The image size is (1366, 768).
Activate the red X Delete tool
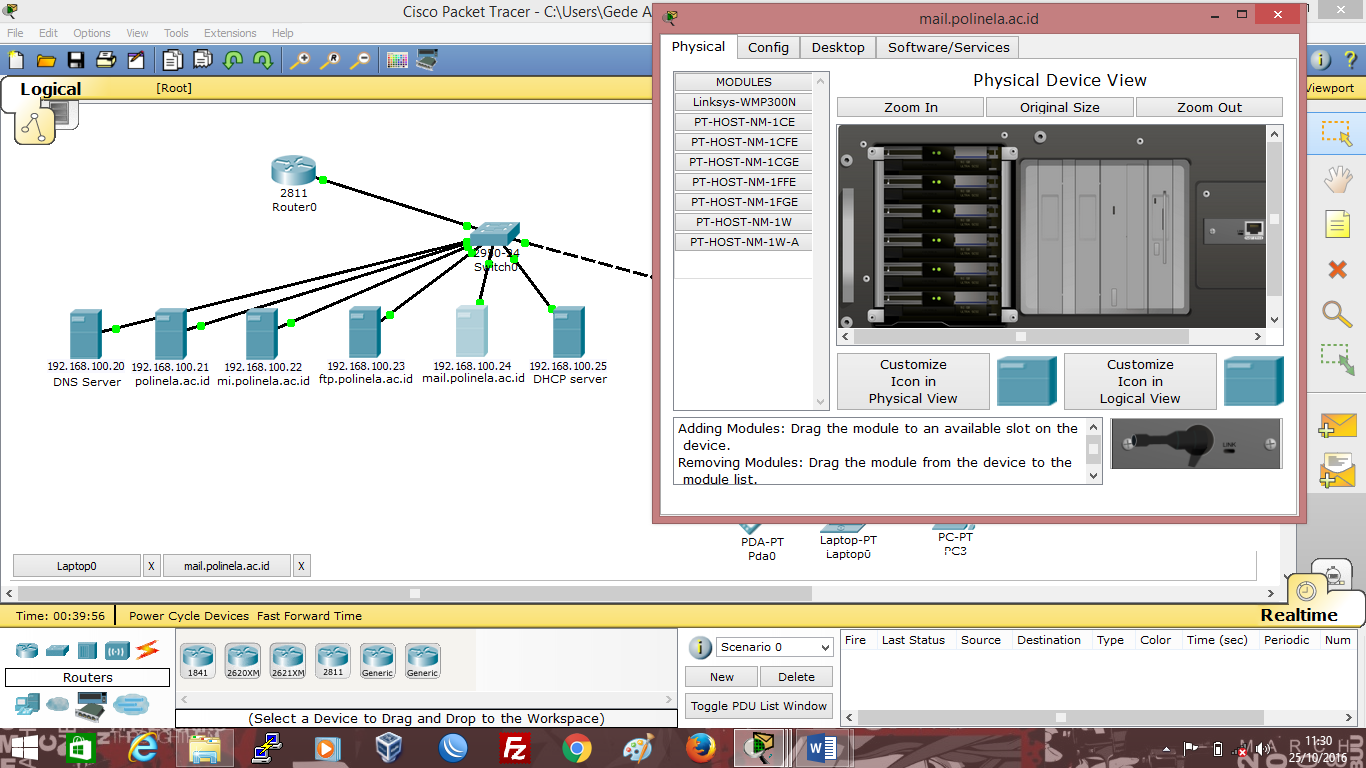(1337, 269)
